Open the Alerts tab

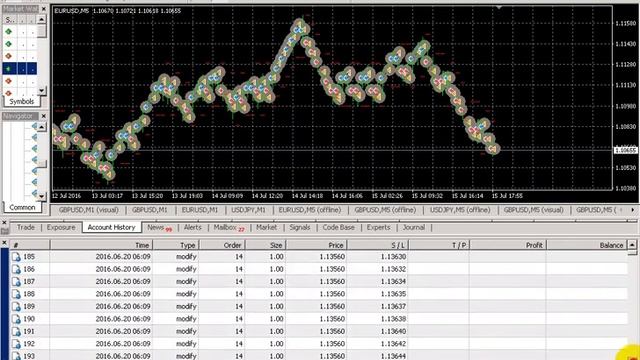click(193, 227)
